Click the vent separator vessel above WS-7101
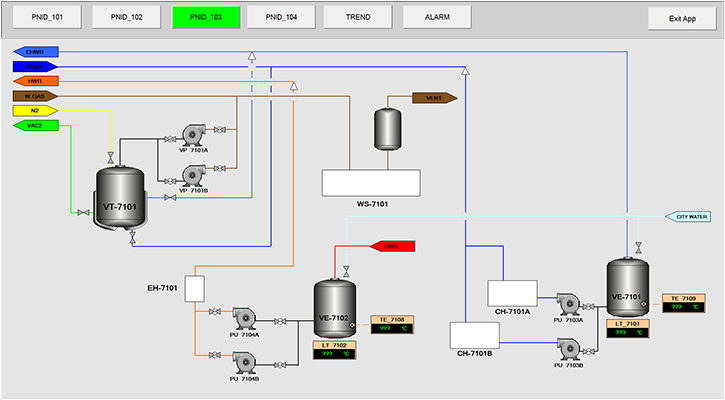 coord(387,129)
